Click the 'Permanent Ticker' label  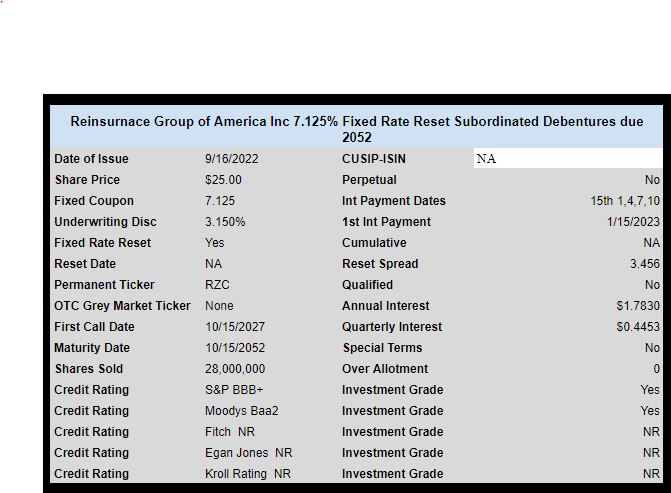(104, 285)
